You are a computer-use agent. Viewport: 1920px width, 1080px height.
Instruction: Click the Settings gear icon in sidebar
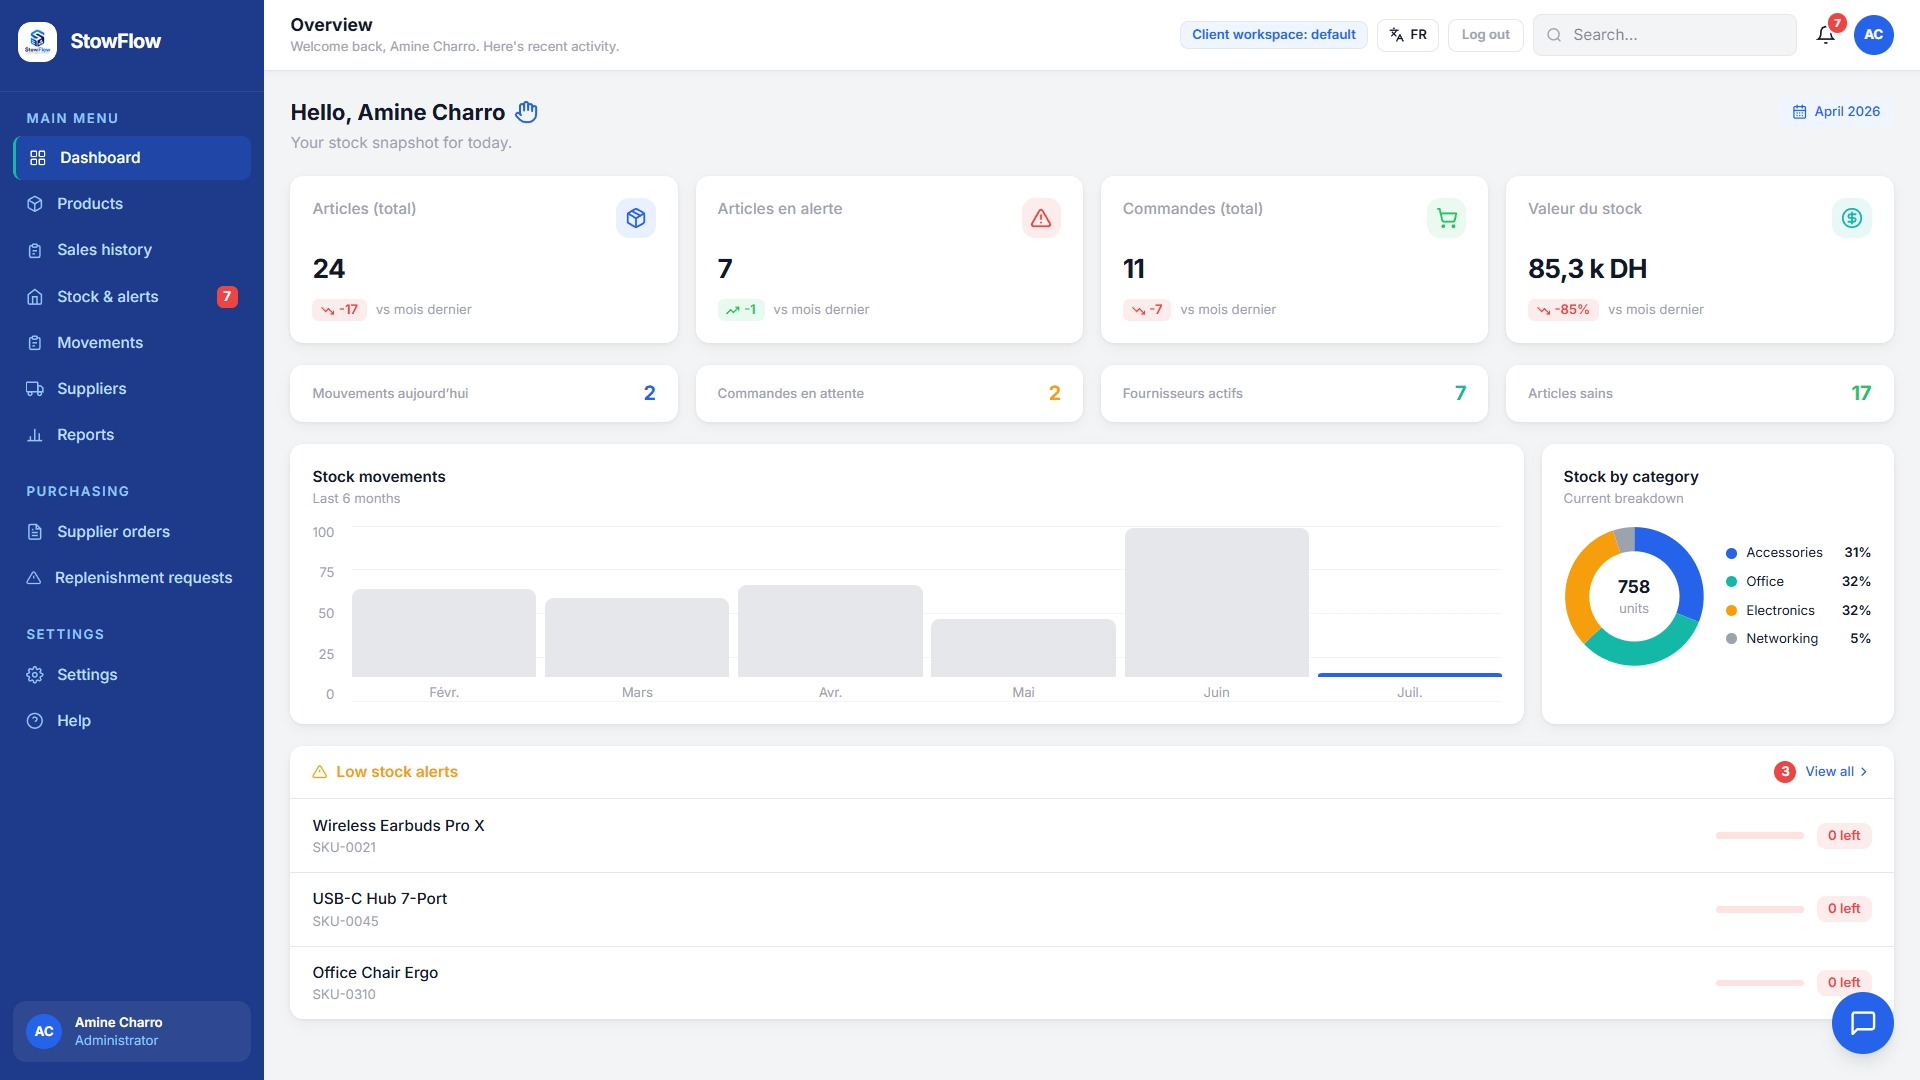35,675
